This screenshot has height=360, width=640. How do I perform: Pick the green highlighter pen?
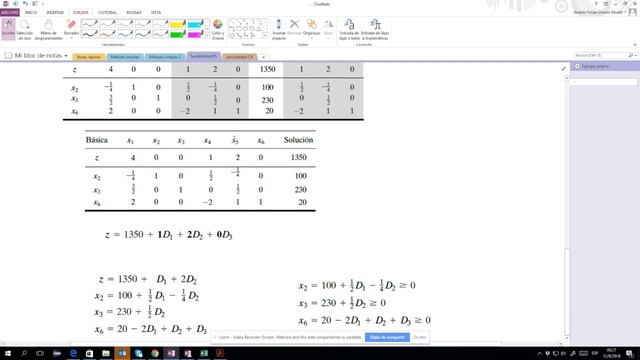click(x=178, y=34)
